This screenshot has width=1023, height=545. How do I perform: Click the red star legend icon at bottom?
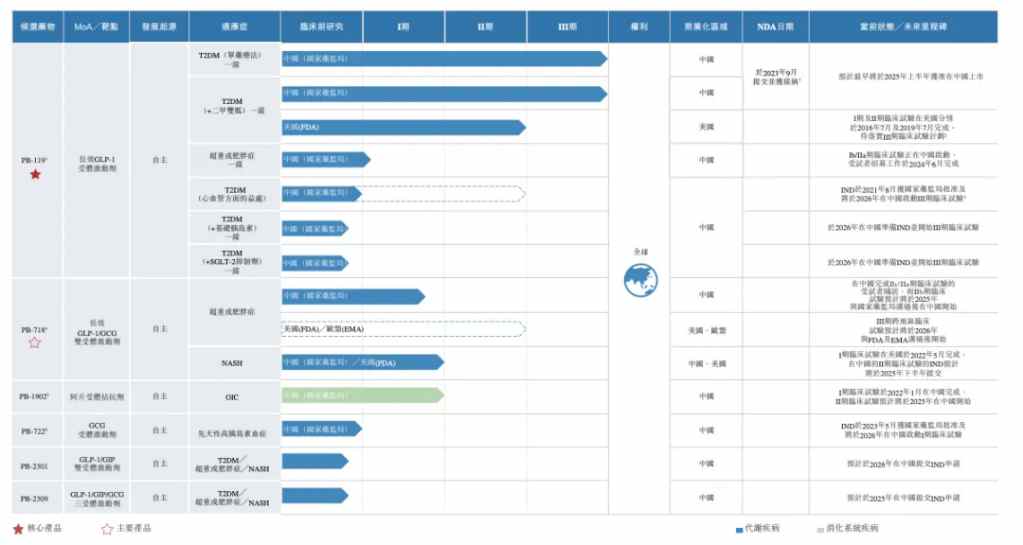(17, 528)
